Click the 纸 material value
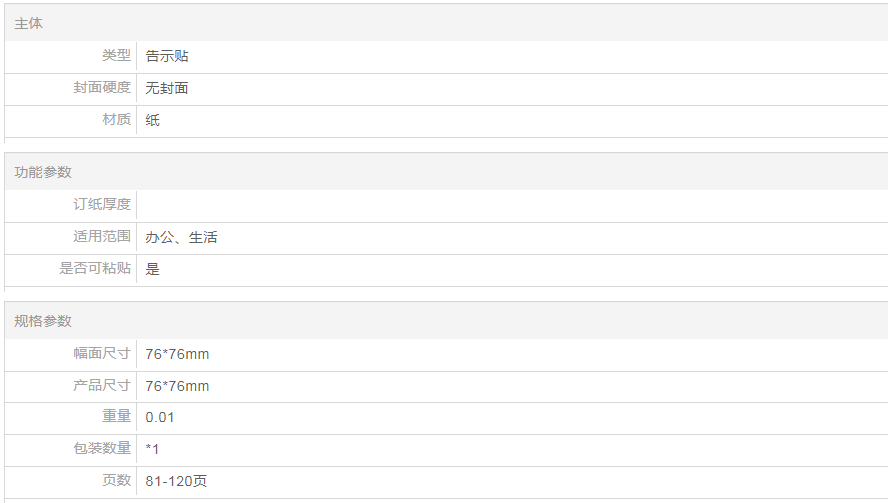 click(x=152, y=120)
